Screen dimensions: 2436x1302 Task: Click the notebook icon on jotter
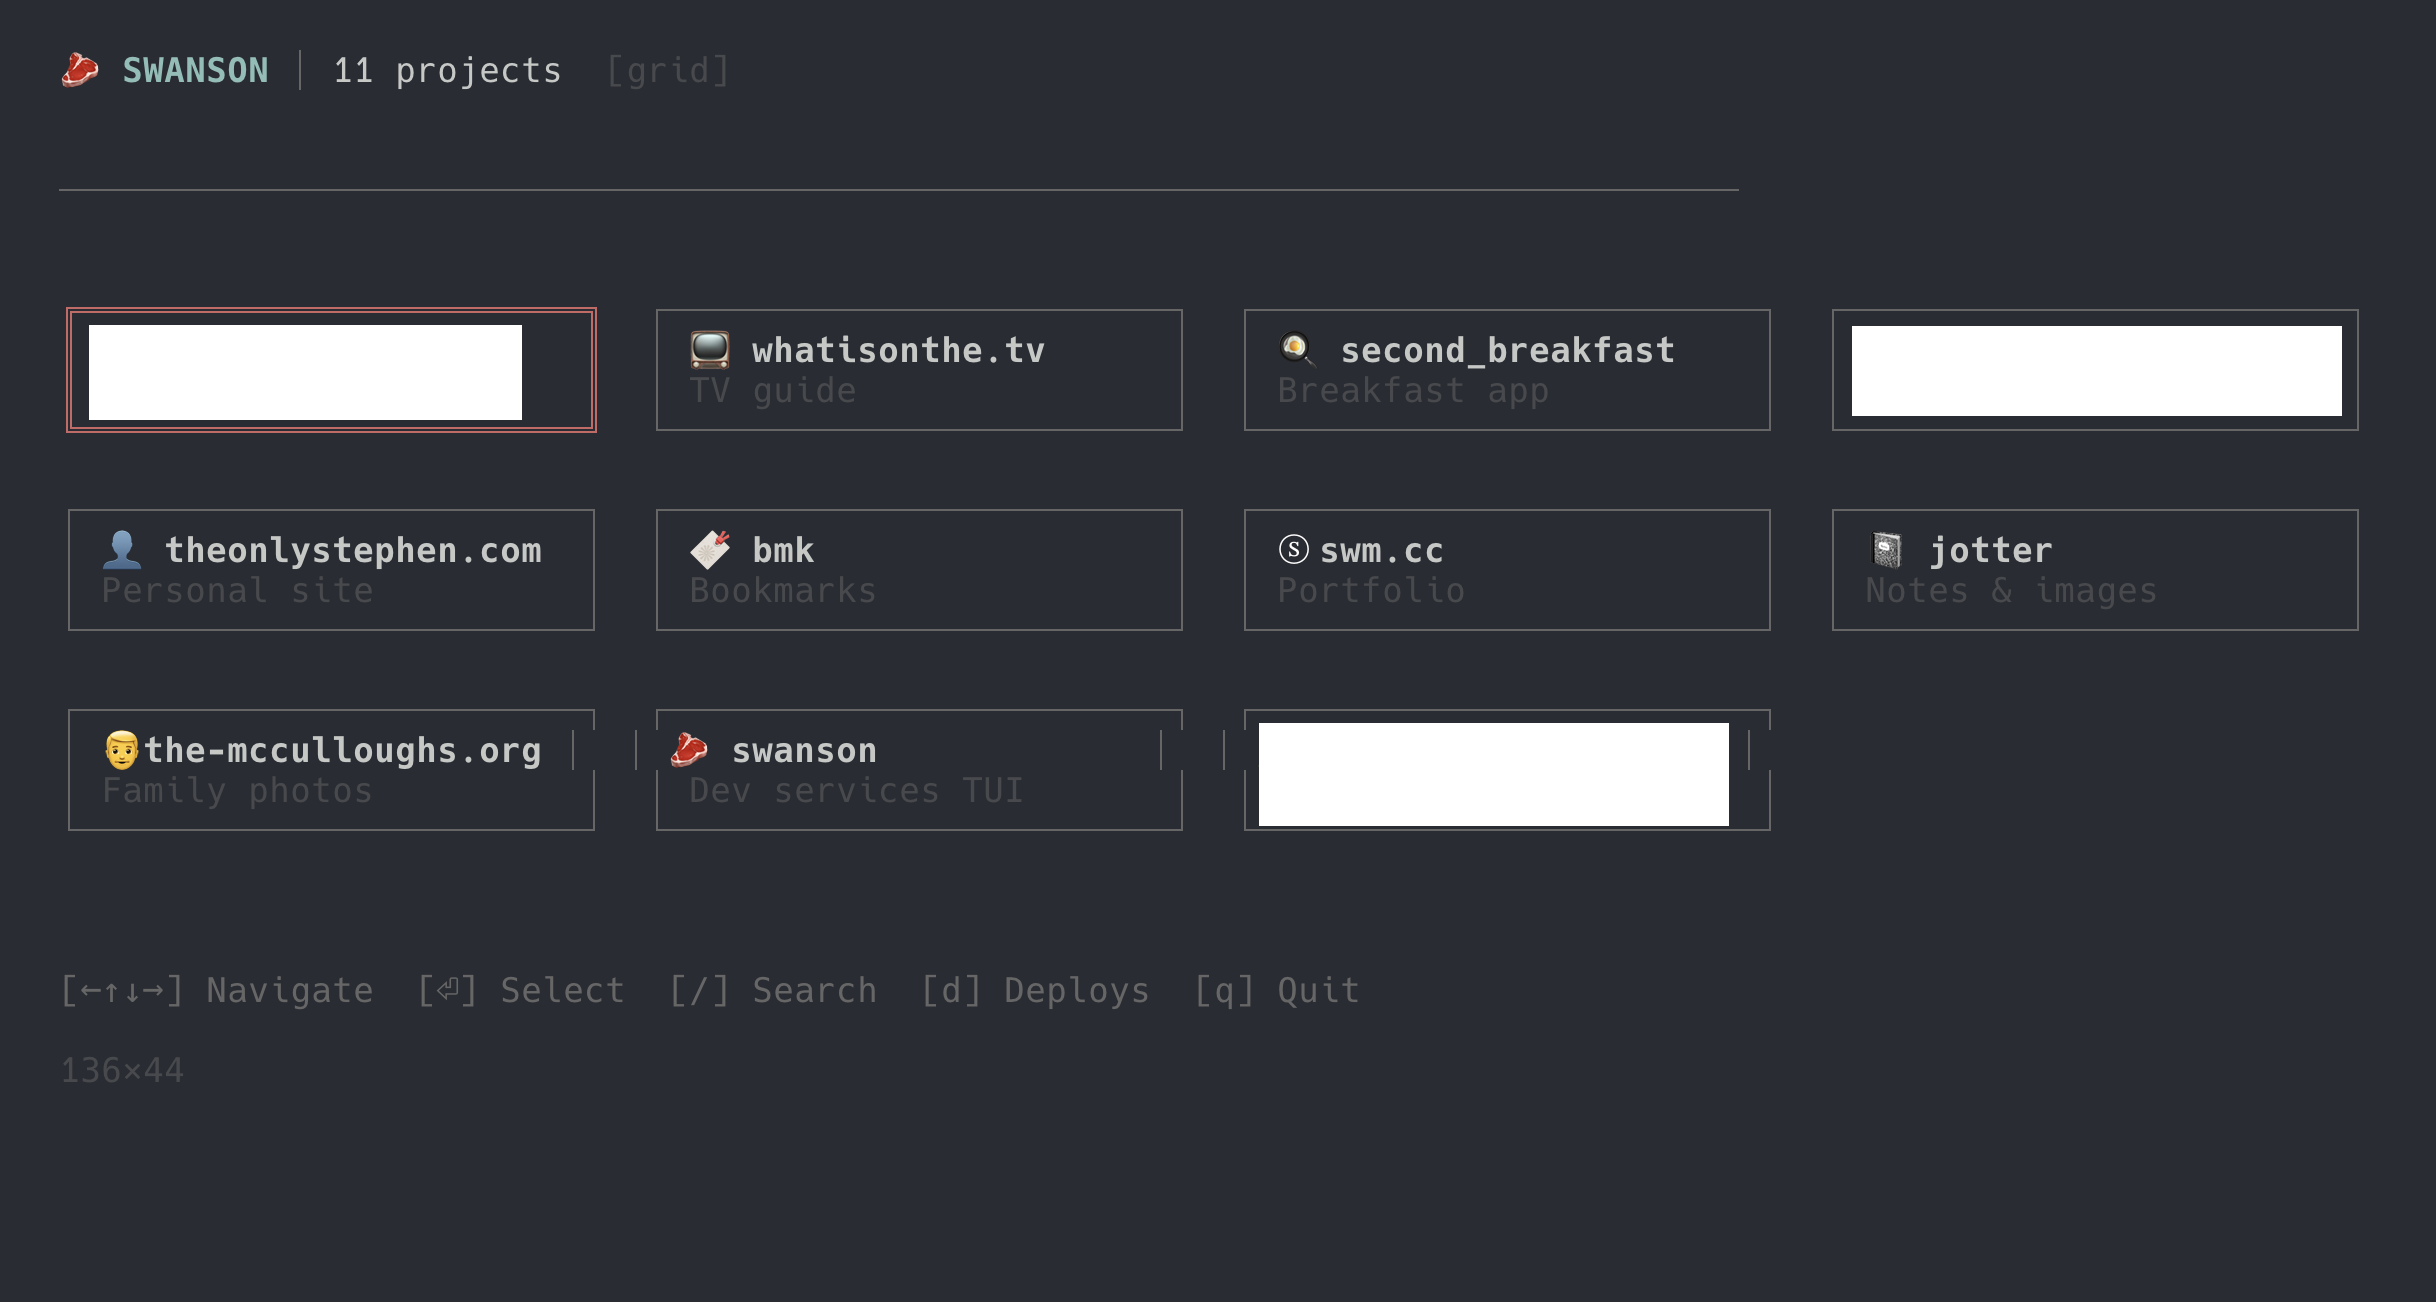tap(1886, 549)
